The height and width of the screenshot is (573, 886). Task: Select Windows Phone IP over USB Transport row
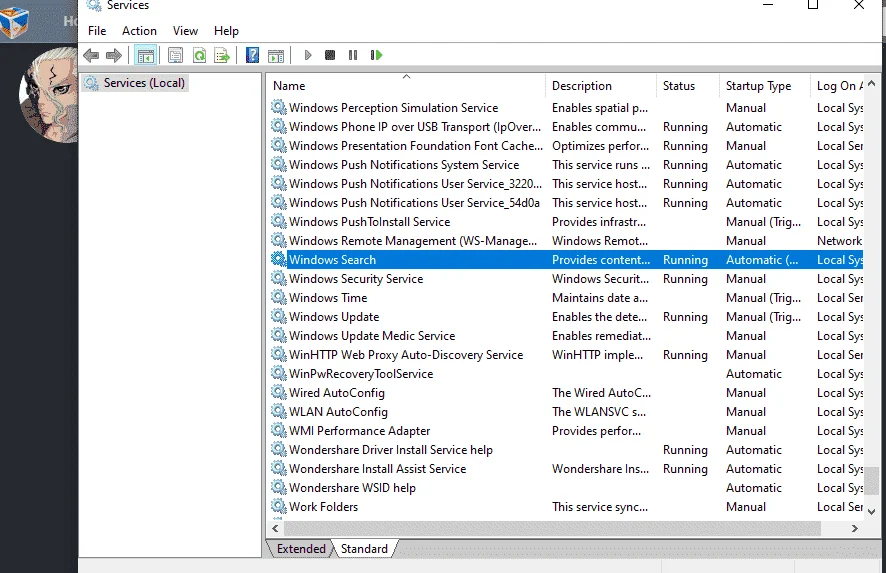pyautogui.click(x=567, y=127)
